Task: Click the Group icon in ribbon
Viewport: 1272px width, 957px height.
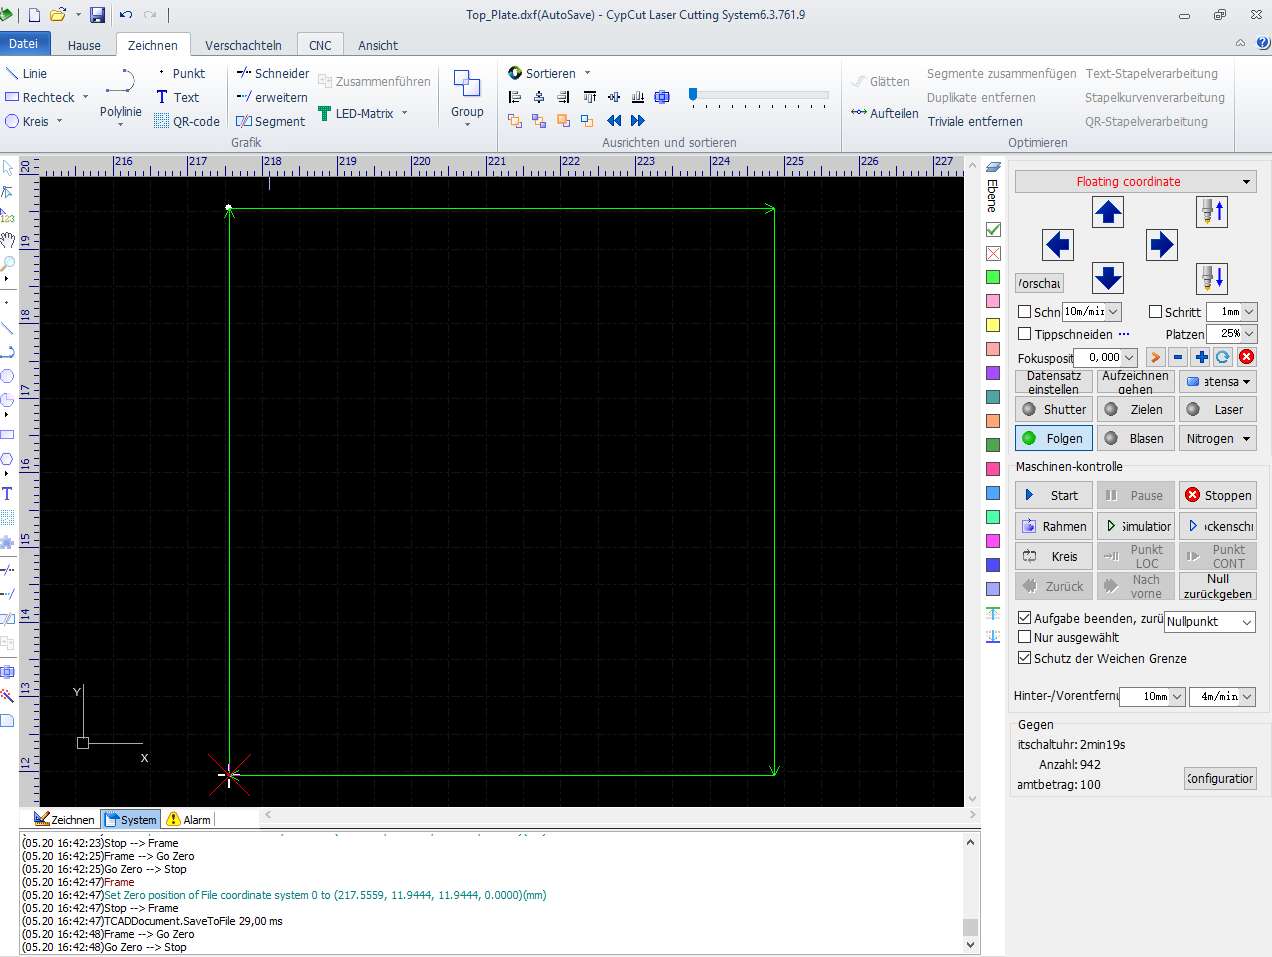Action: click(466, 93)
